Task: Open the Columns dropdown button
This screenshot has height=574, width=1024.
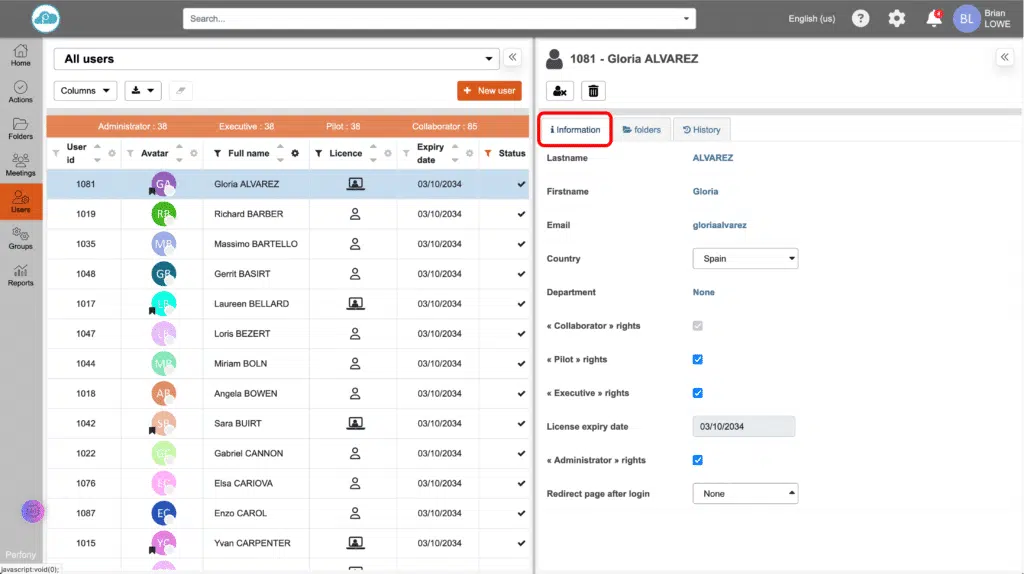Action: tap(85, 91)
